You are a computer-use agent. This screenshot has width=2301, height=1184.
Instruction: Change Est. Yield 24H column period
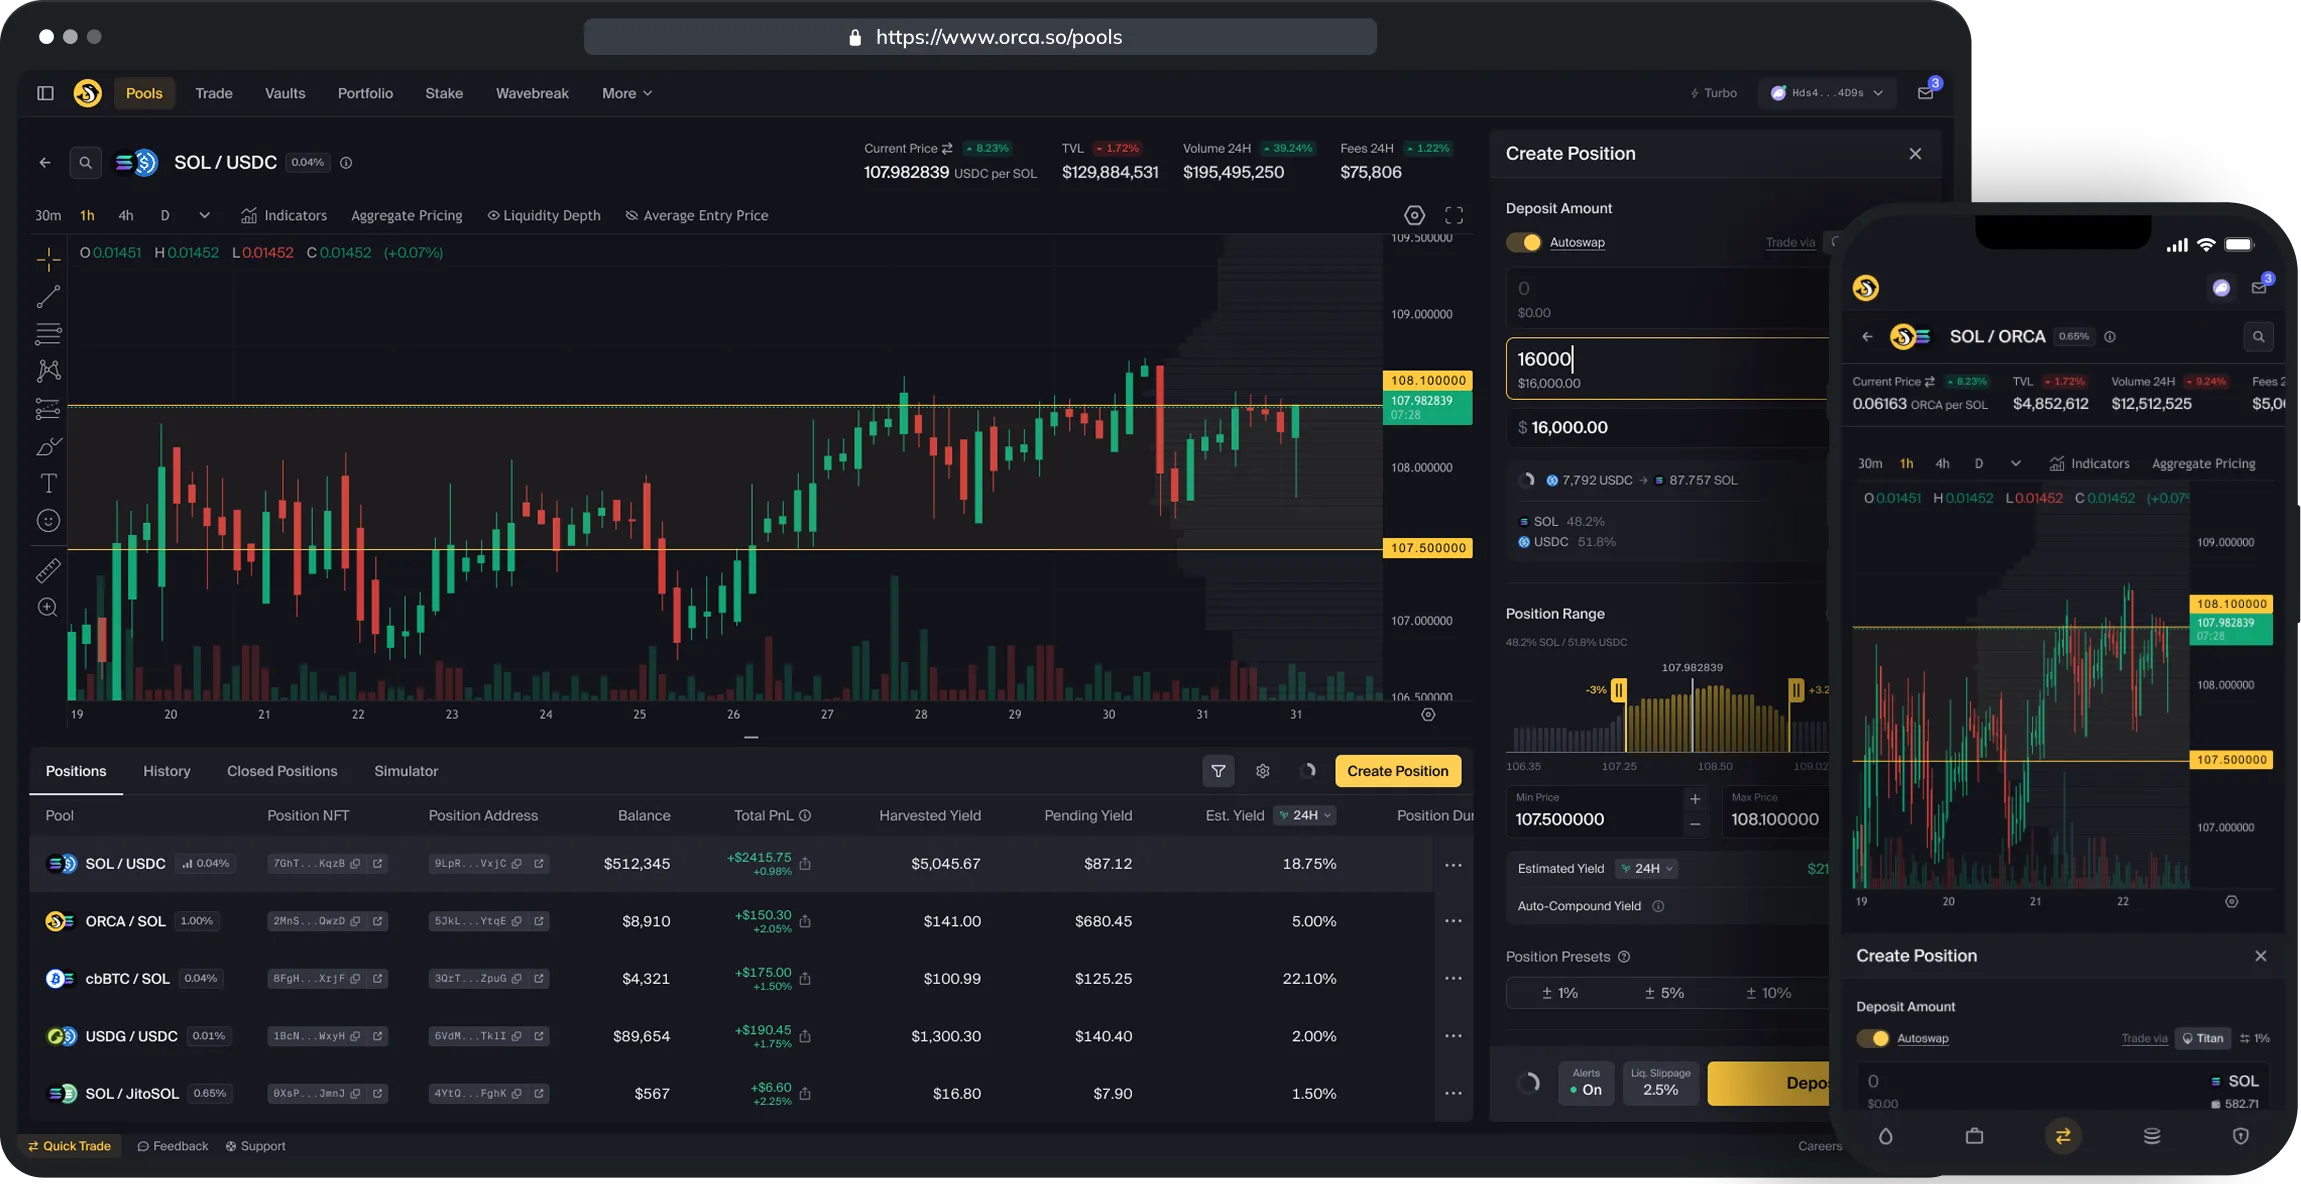[1305, 815]
